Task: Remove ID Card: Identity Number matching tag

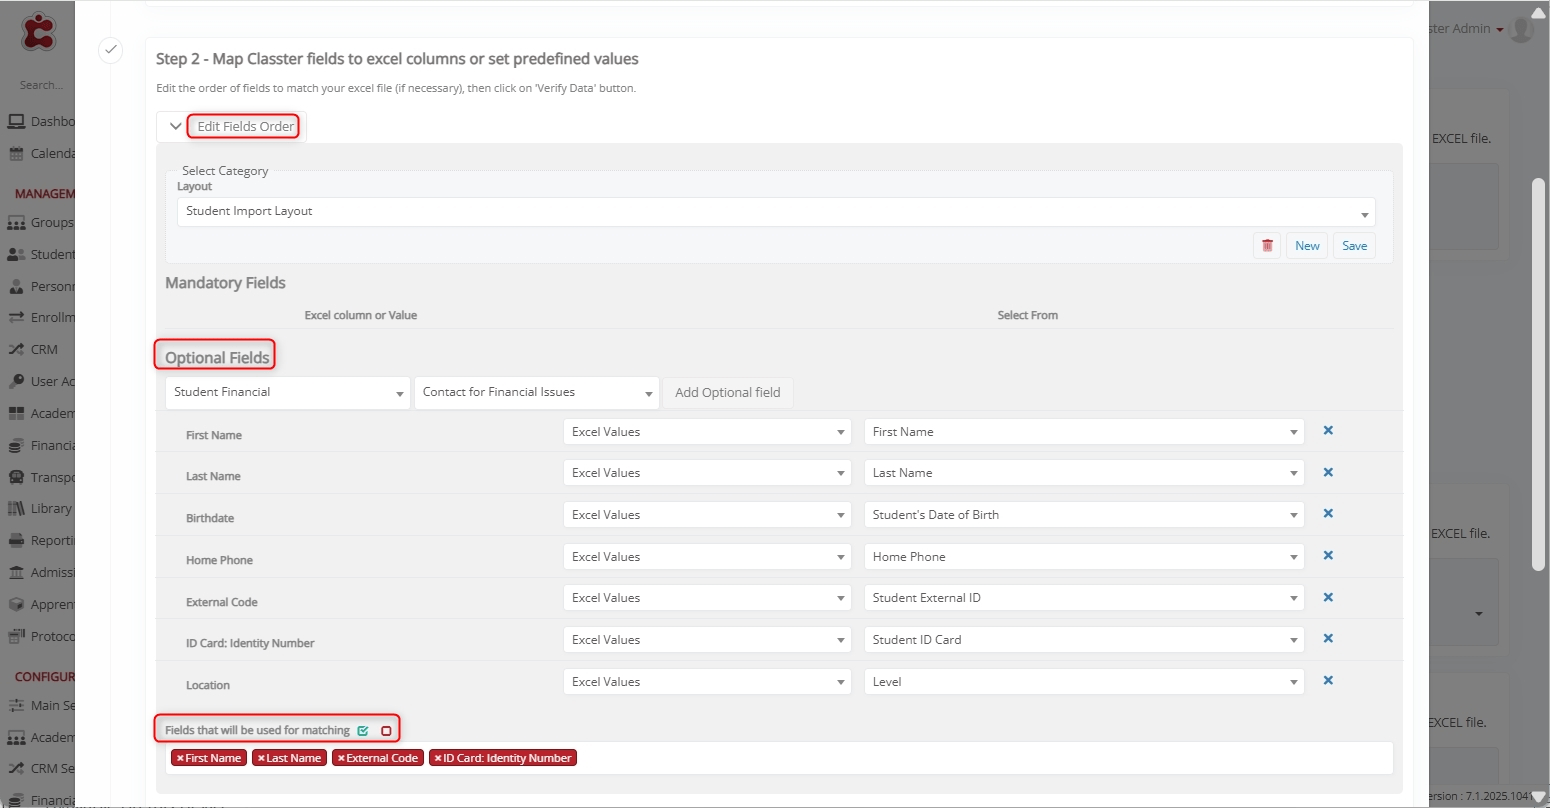Action: (x=438, y=759)
